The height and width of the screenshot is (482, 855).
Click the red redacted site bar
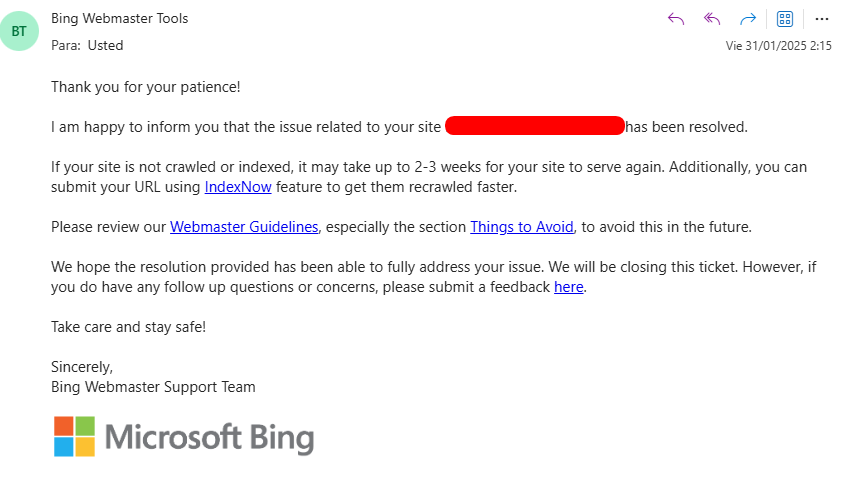(534, 127)
